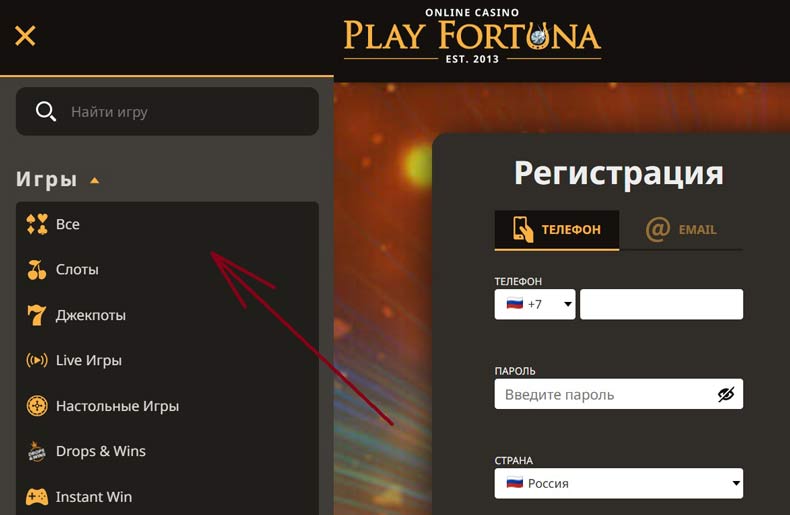This screenshot has height=515, width=790.
Task: Click the cherry icon for Слоты
Action: click(x=37, y=269)
